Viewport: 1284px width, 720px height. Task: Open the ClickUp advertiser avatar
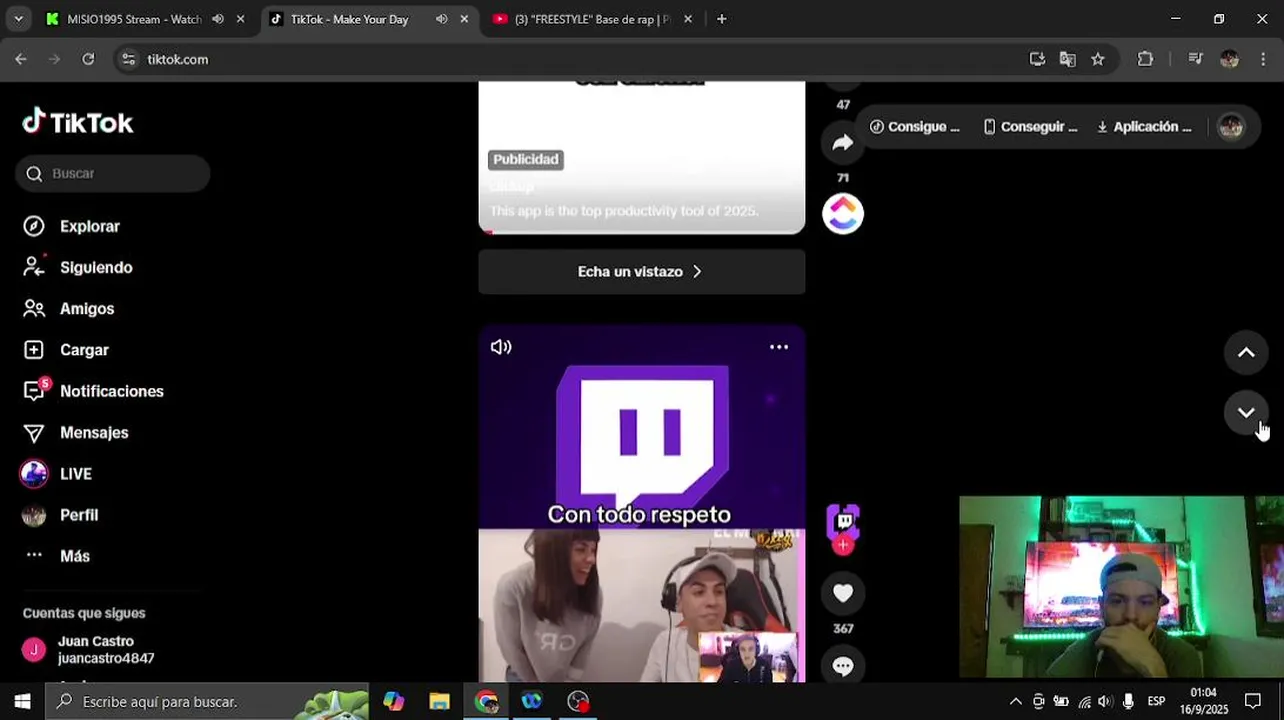[843, 213]
